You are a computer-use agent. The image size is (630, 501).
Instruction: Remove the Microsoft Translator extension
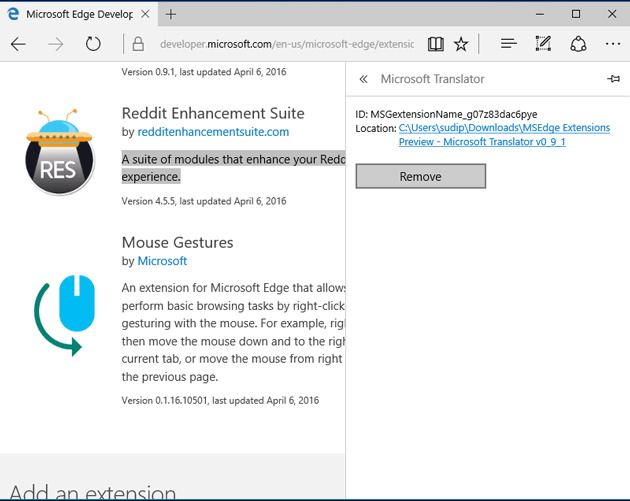click(x=420, y=176)
